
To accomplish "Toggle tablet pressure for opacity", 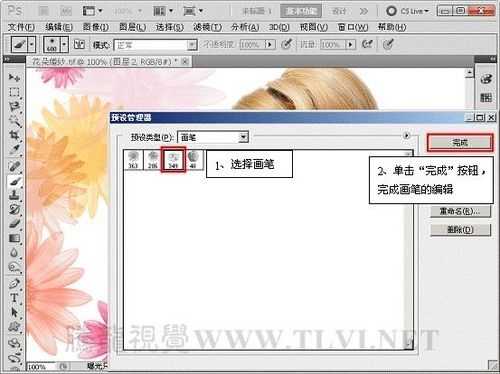I will point(287,44).
